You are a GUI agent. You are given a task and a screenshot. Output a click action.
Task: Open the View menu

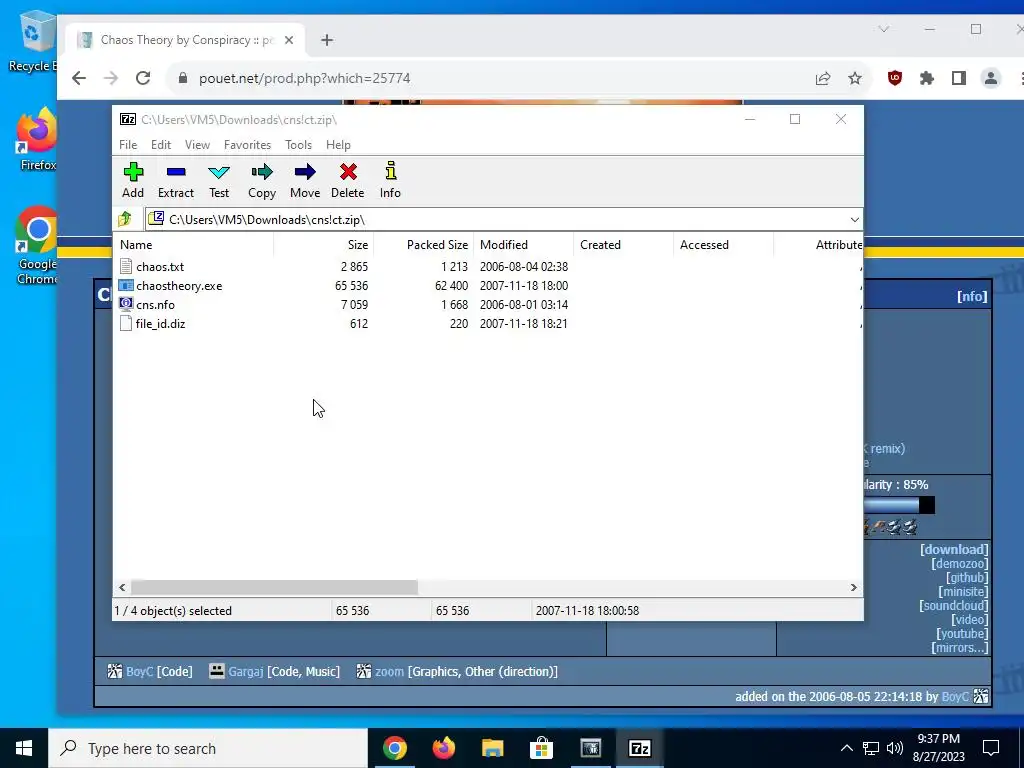[197, 145]
